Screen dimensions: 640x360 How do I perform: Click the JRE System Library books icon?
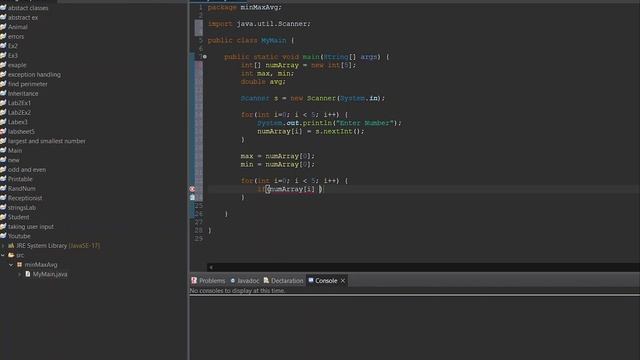(11, 246)
